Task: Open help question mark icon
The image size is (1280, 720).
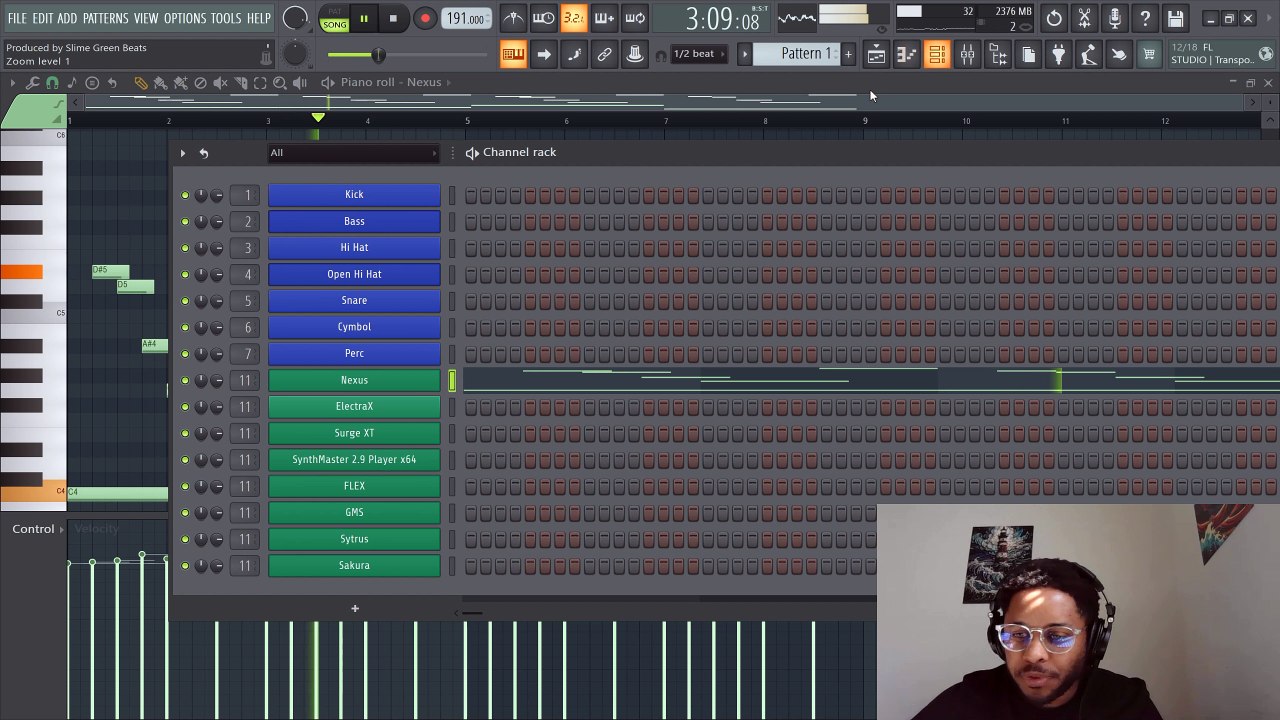Action: click(x=1145, y=18)
